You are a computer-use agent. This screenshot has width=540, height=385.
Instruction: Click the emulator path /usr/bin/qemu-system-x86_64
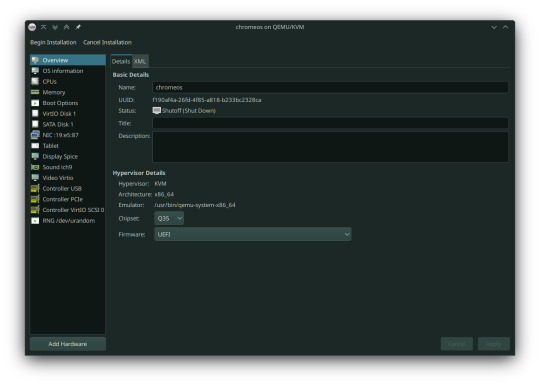[195, 205]
